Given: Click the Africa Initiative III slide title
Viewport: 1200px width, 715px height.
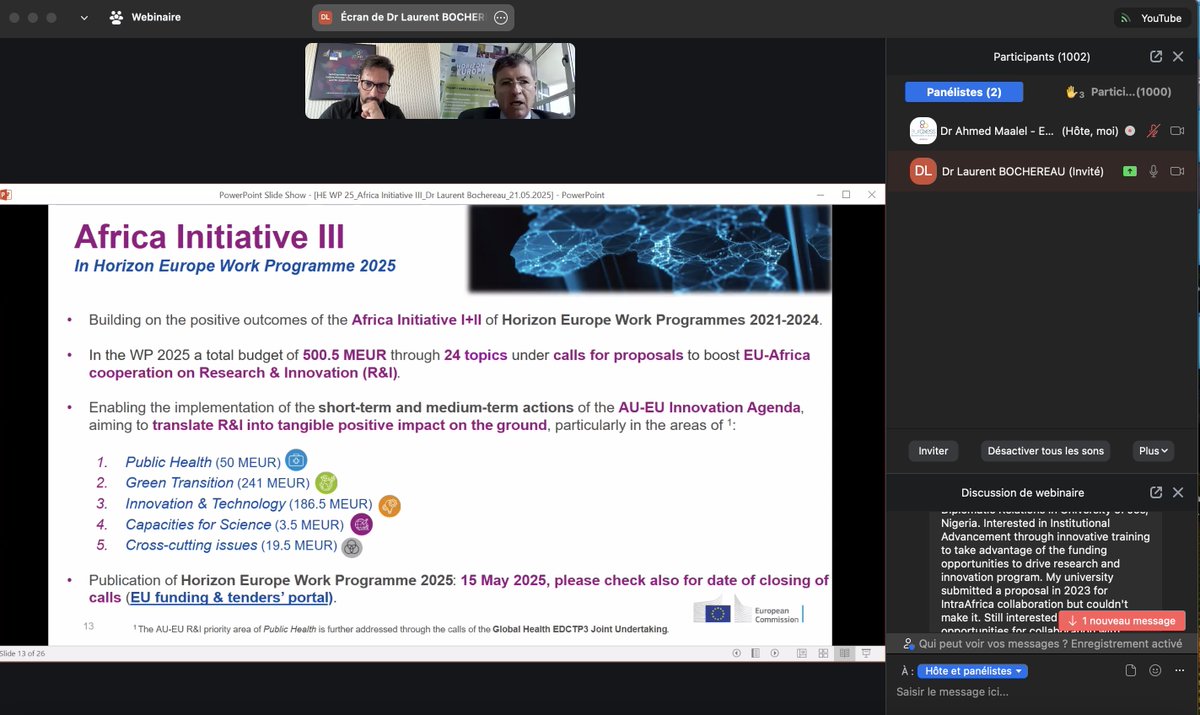Looking at the screenshot, I should click(209, 237).
